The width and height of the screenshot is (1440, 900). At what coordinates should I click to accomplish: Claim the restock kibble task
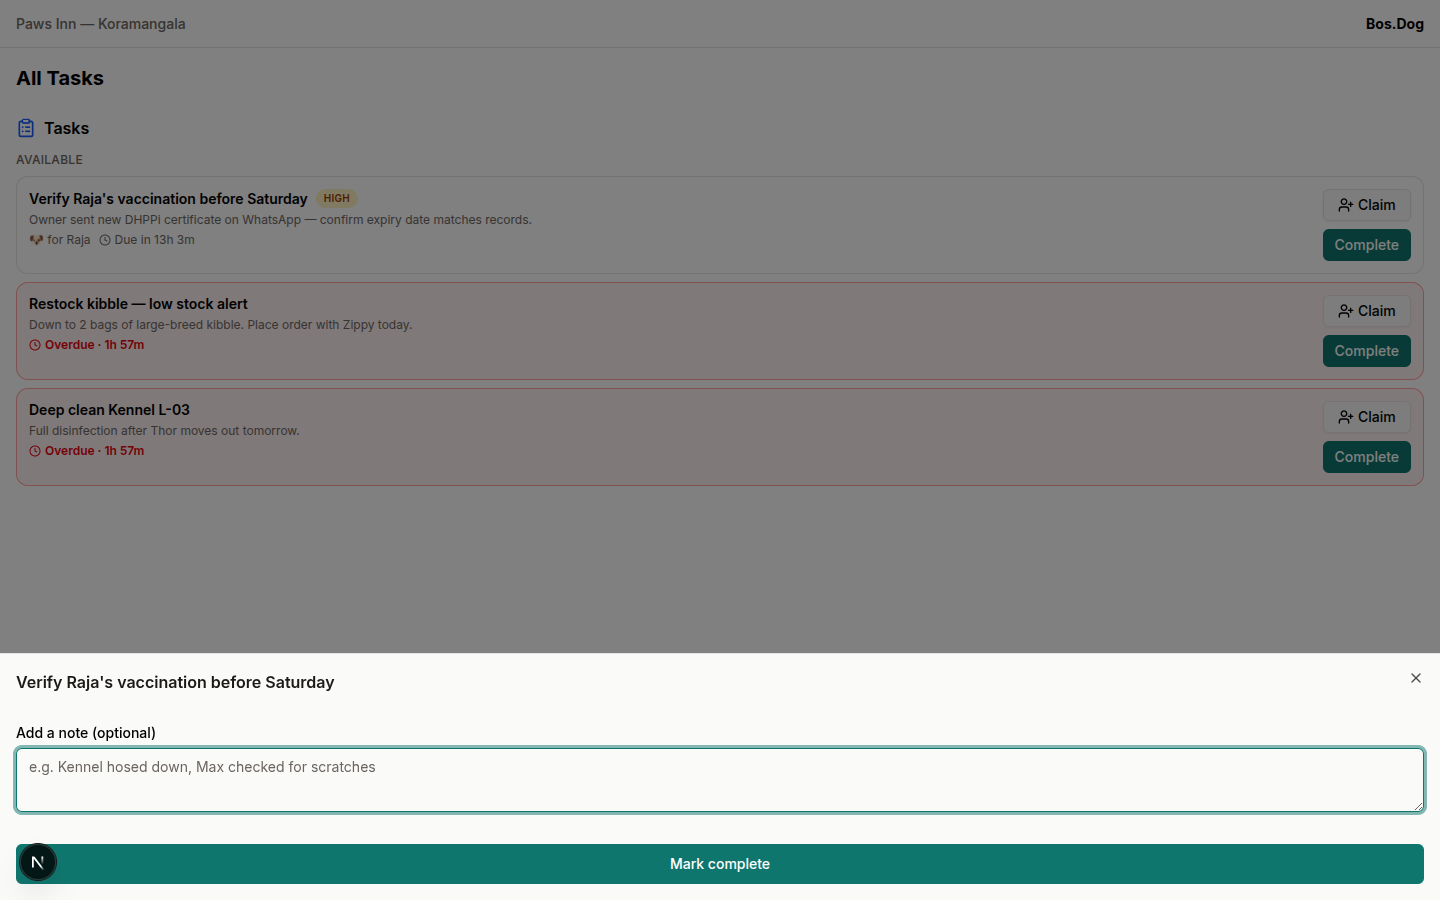1366,310
